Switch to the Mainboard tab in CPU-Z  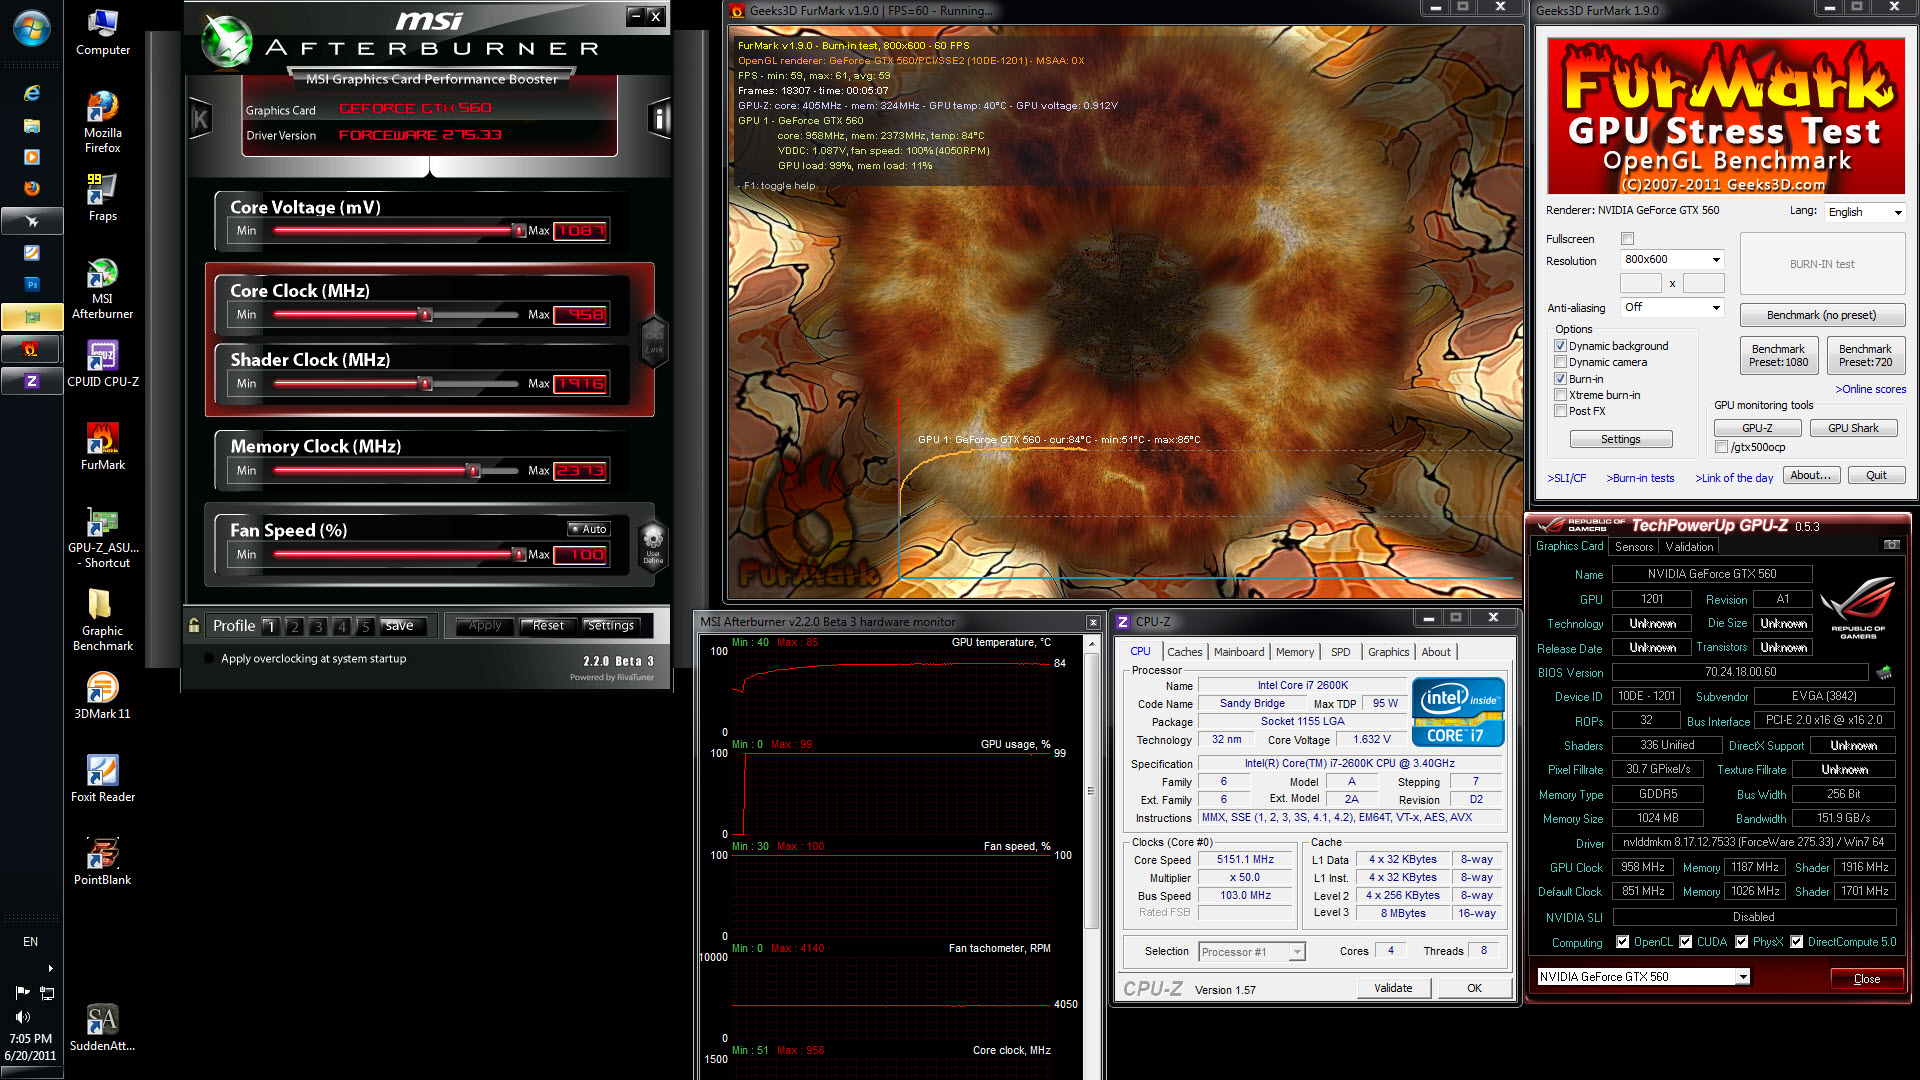click(1238, 652)
